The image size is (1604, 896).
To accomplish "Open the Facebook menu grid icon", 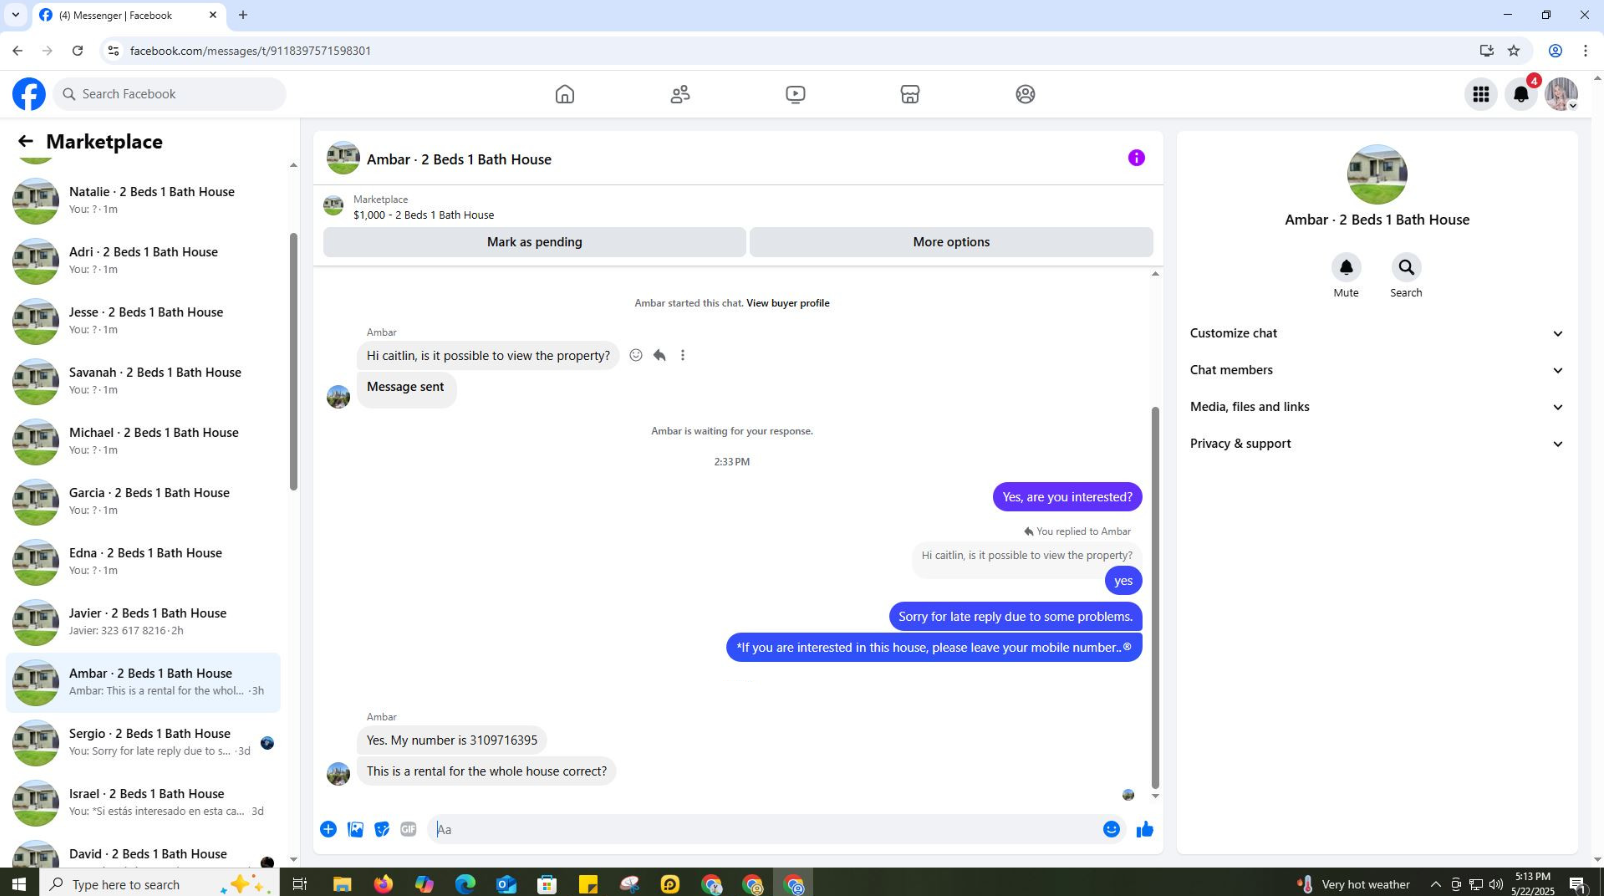I will point(1481,94).
